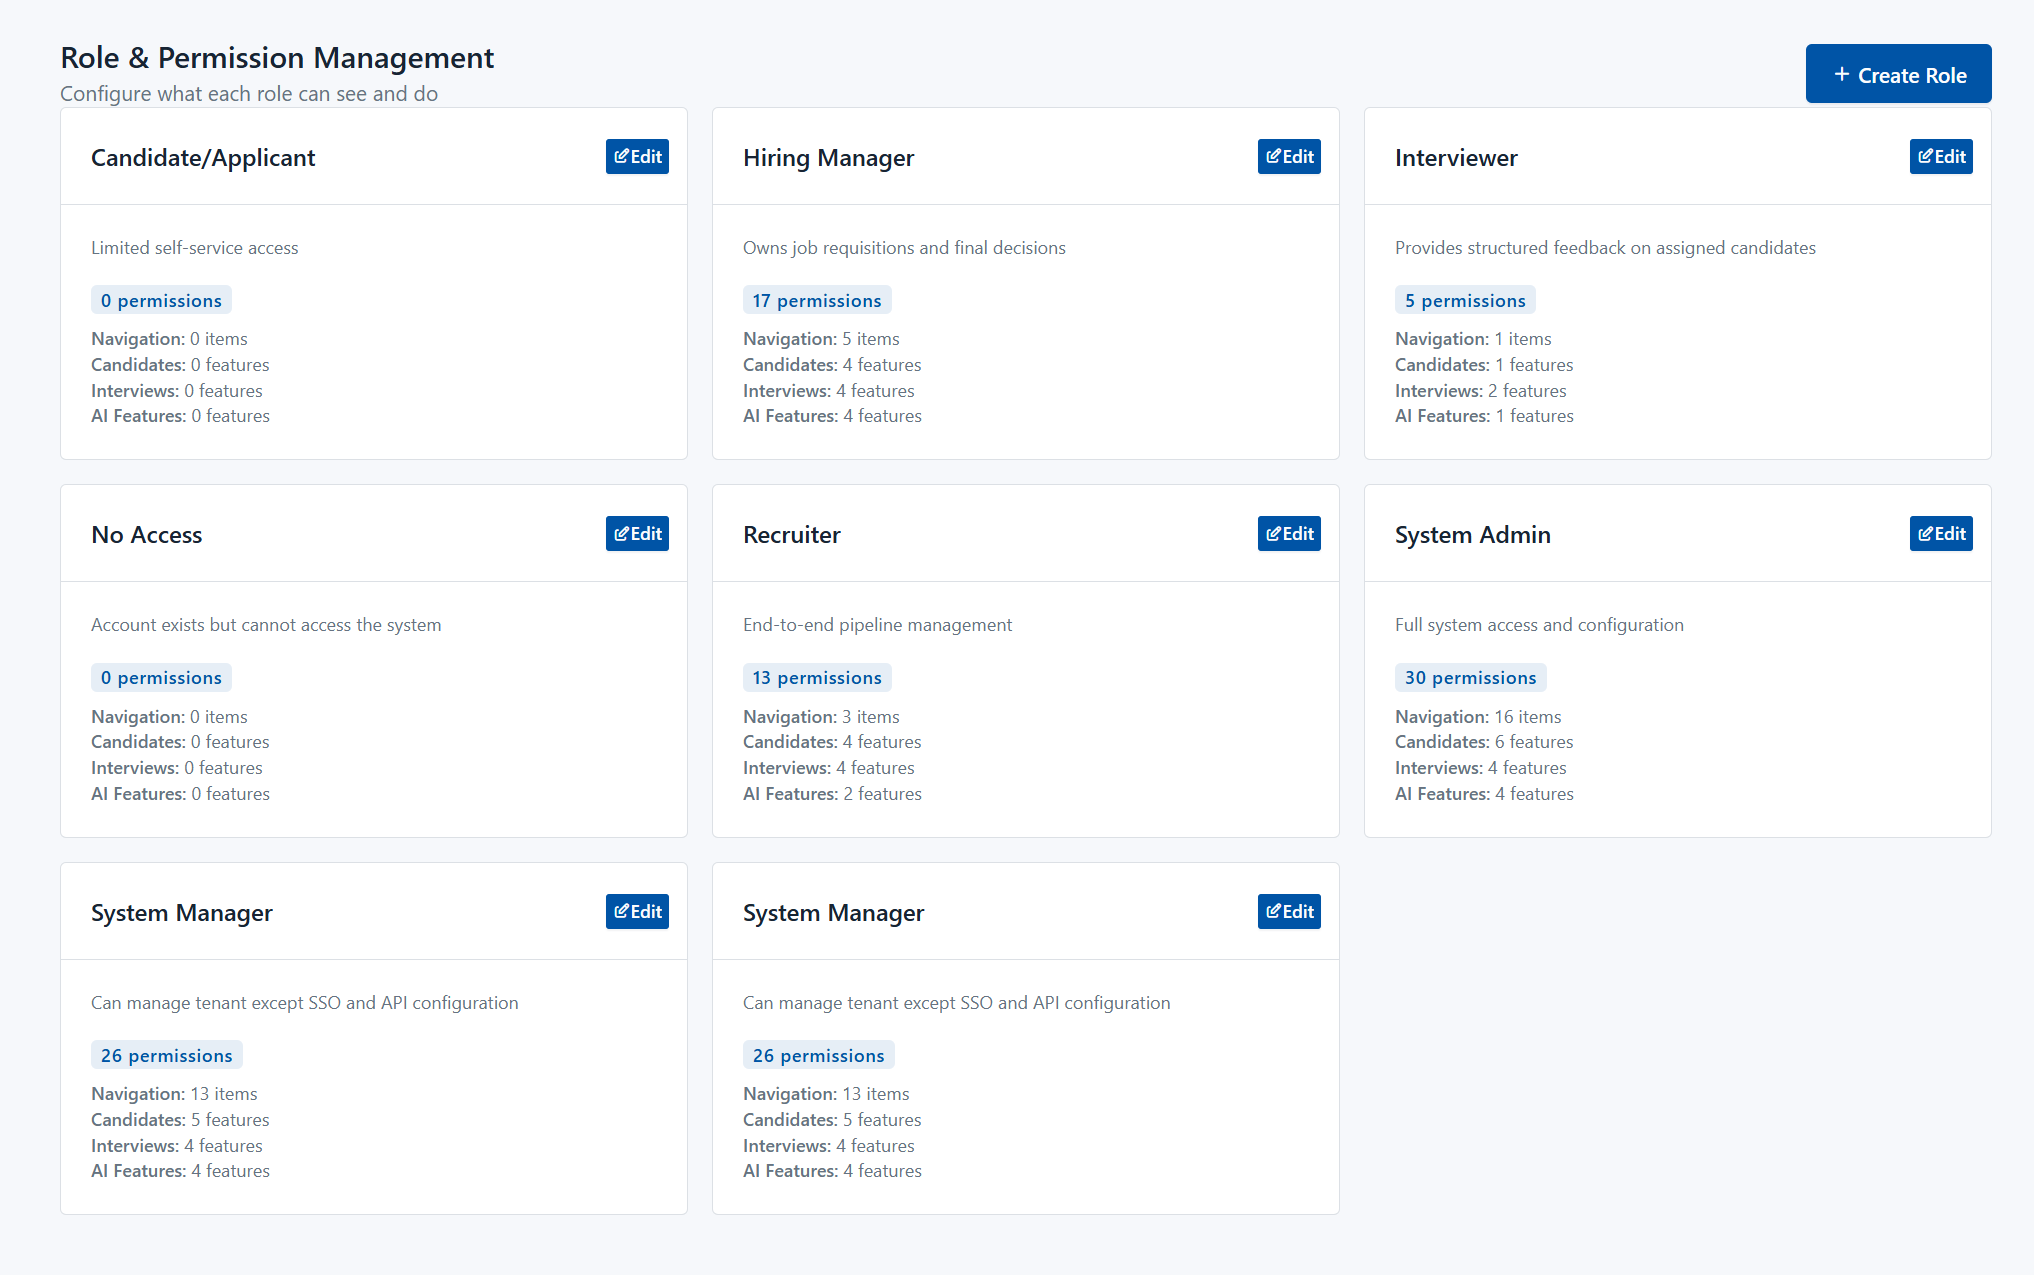2034x1275 pixels.
Task: Click the Create Role button
Action: coord(1897,74)
